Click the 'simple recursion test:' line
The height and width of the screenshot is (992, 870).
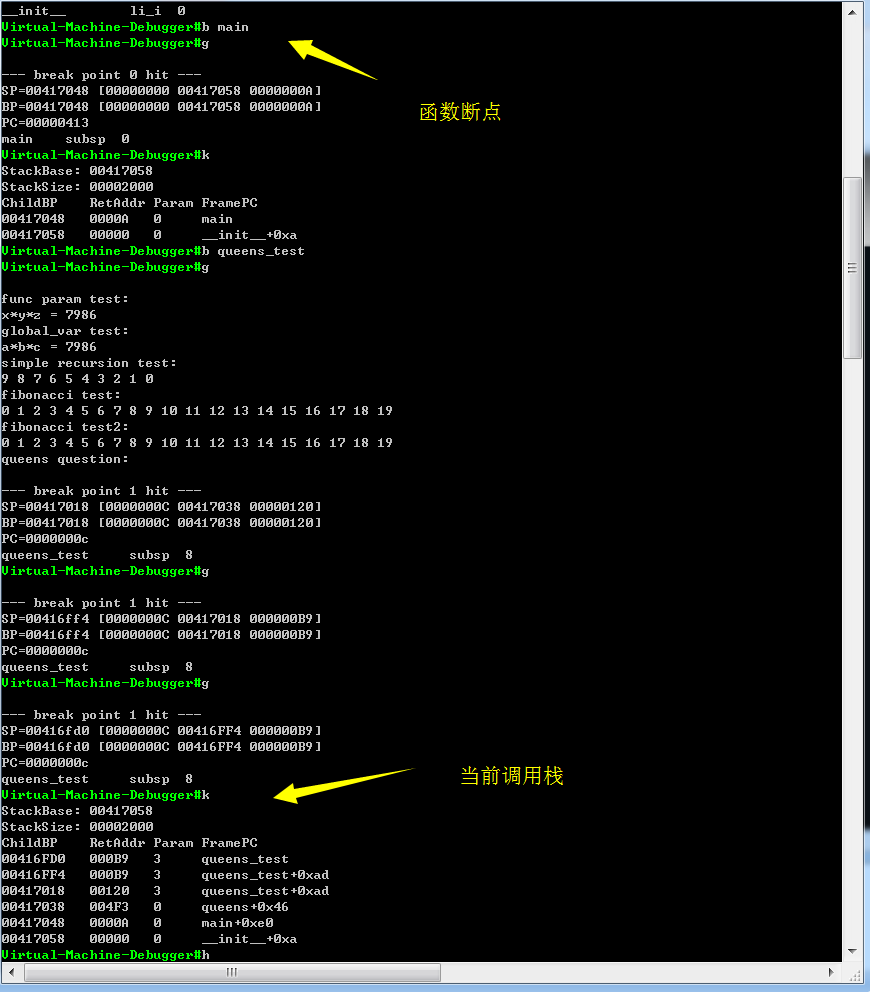coord(89,363)
